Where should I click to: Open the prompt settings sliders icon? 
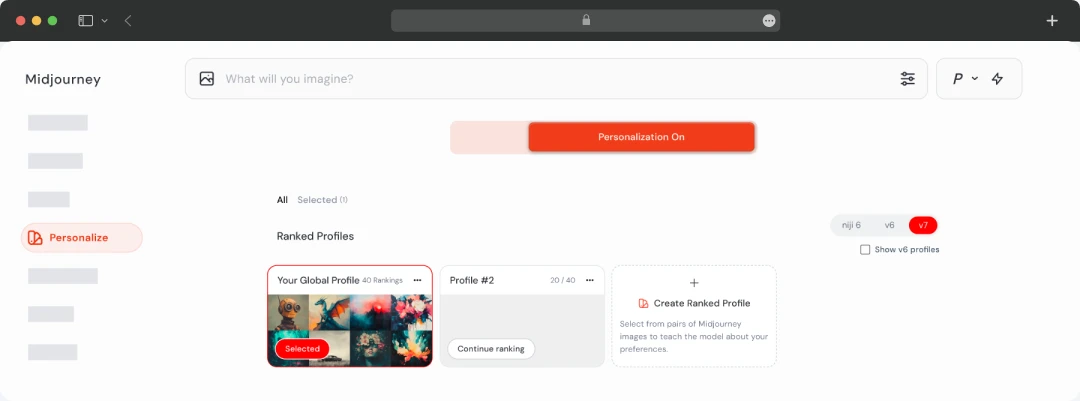[908, 79]
